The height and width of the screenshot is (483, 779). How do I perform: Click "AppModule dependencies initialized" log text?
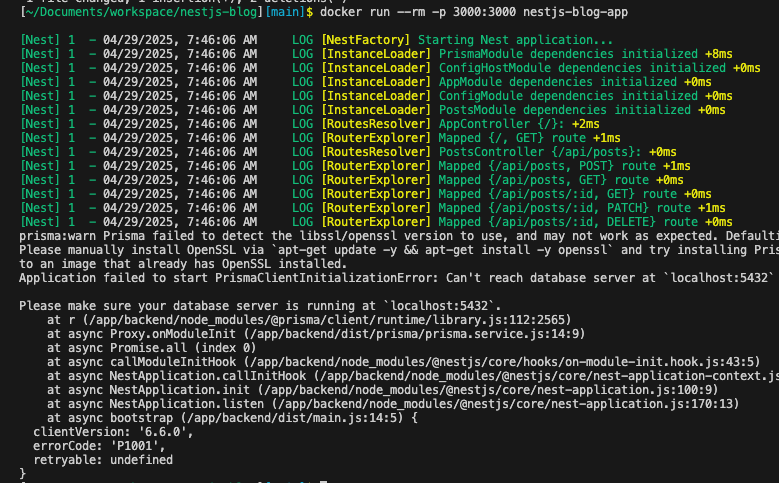(x=557, y=81)
